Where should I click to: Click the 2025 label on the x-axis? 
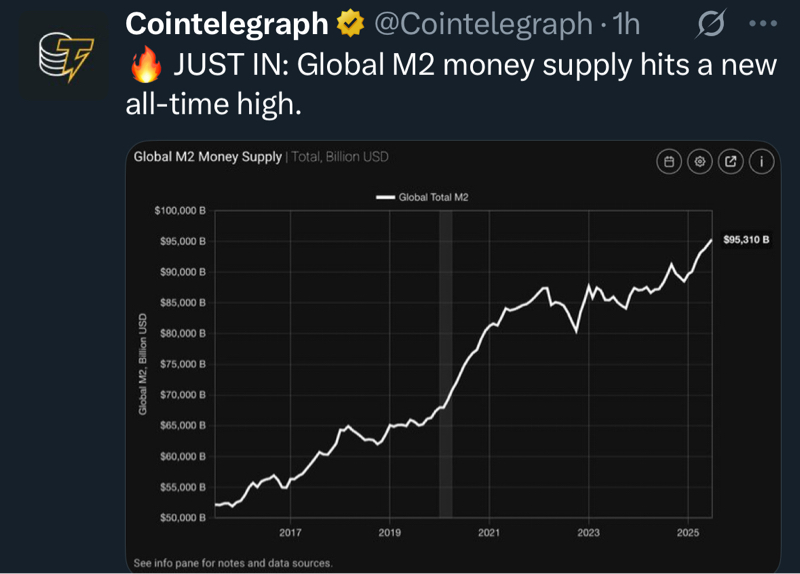pyautogui.click(x=688, y=532)
